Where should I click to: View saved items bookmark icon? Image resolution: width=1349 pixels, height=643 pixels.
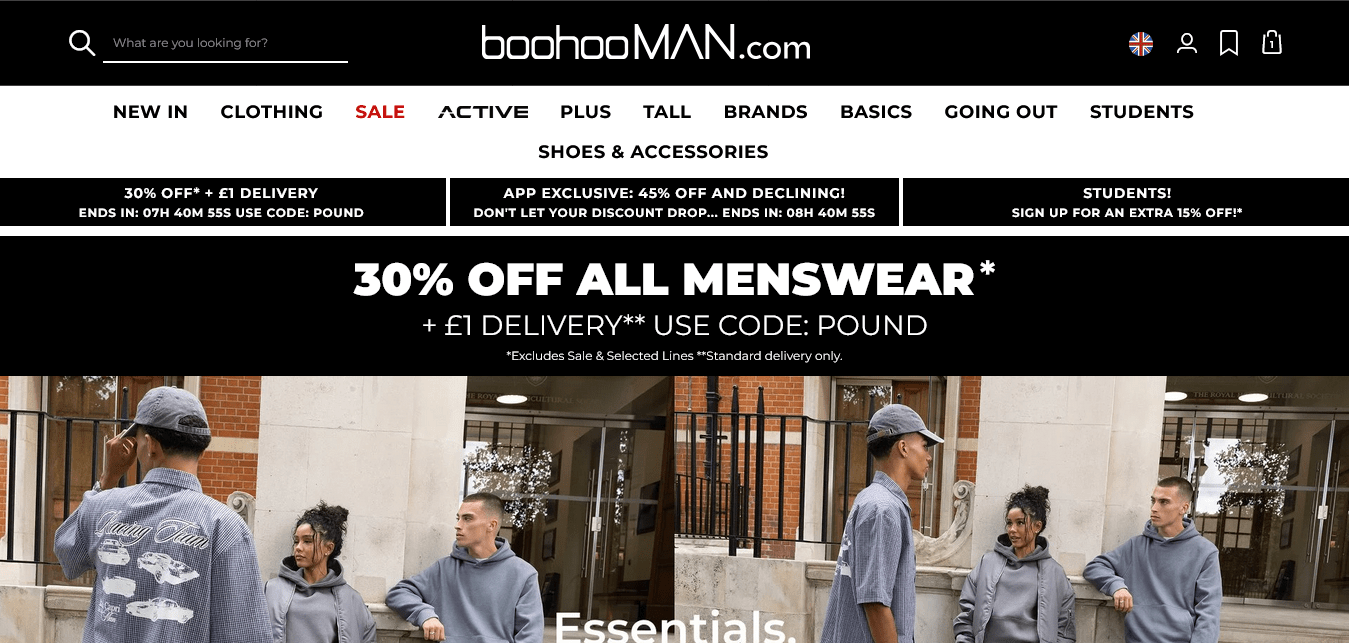tap(1229, 43)
